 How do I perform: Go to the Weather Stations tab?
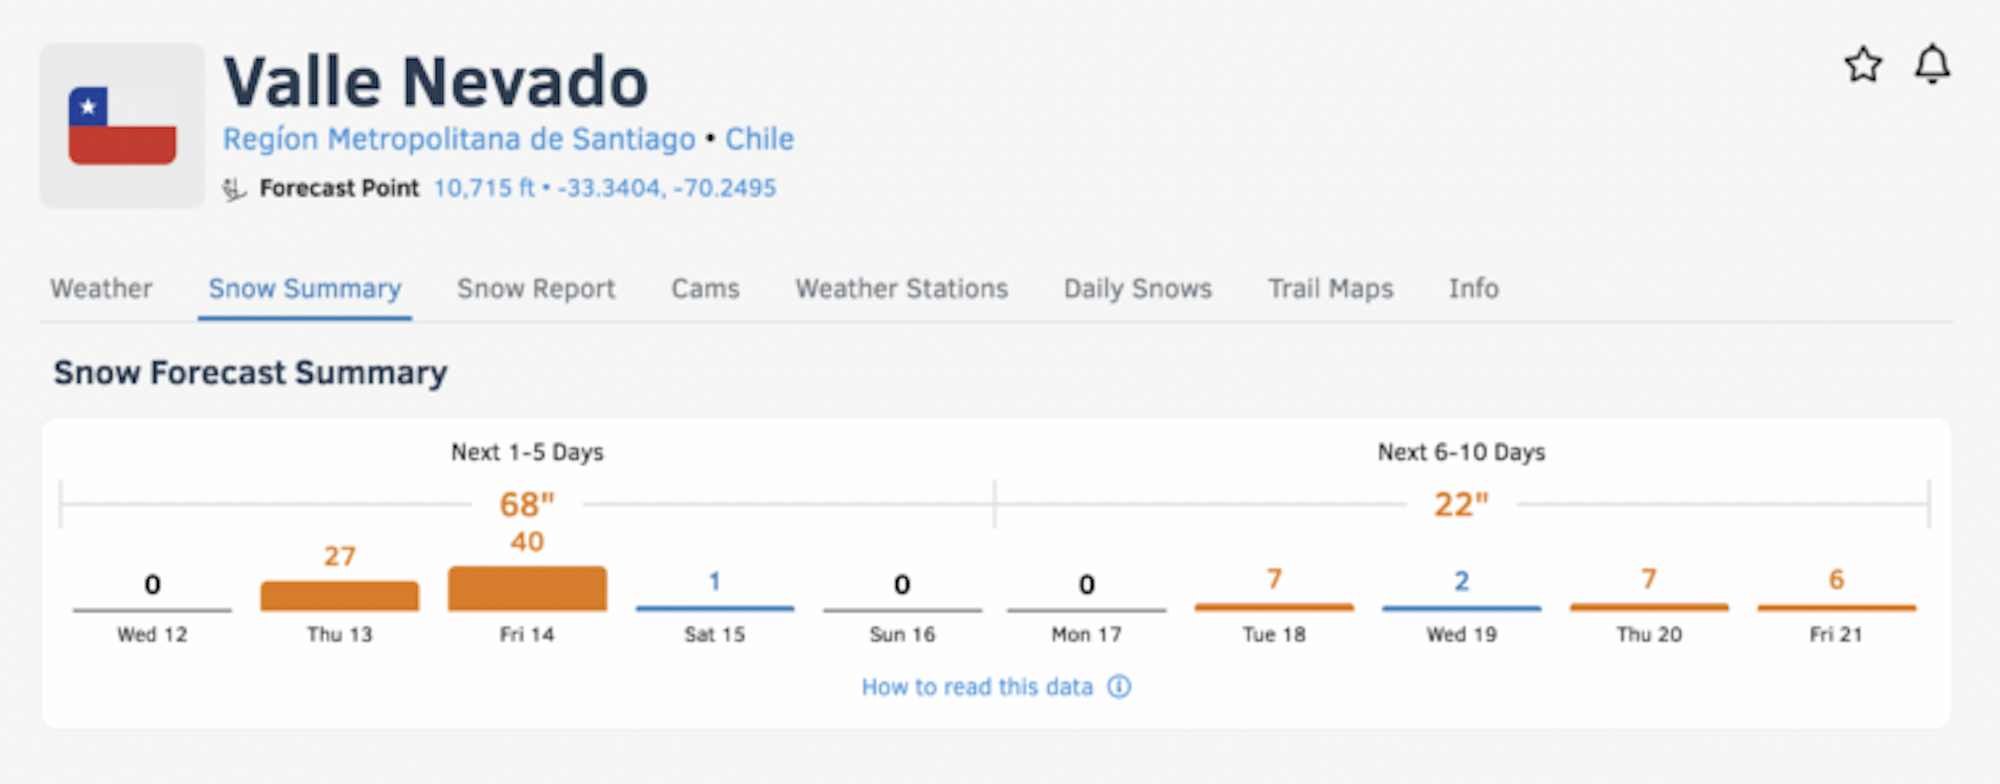pos(901,289)
